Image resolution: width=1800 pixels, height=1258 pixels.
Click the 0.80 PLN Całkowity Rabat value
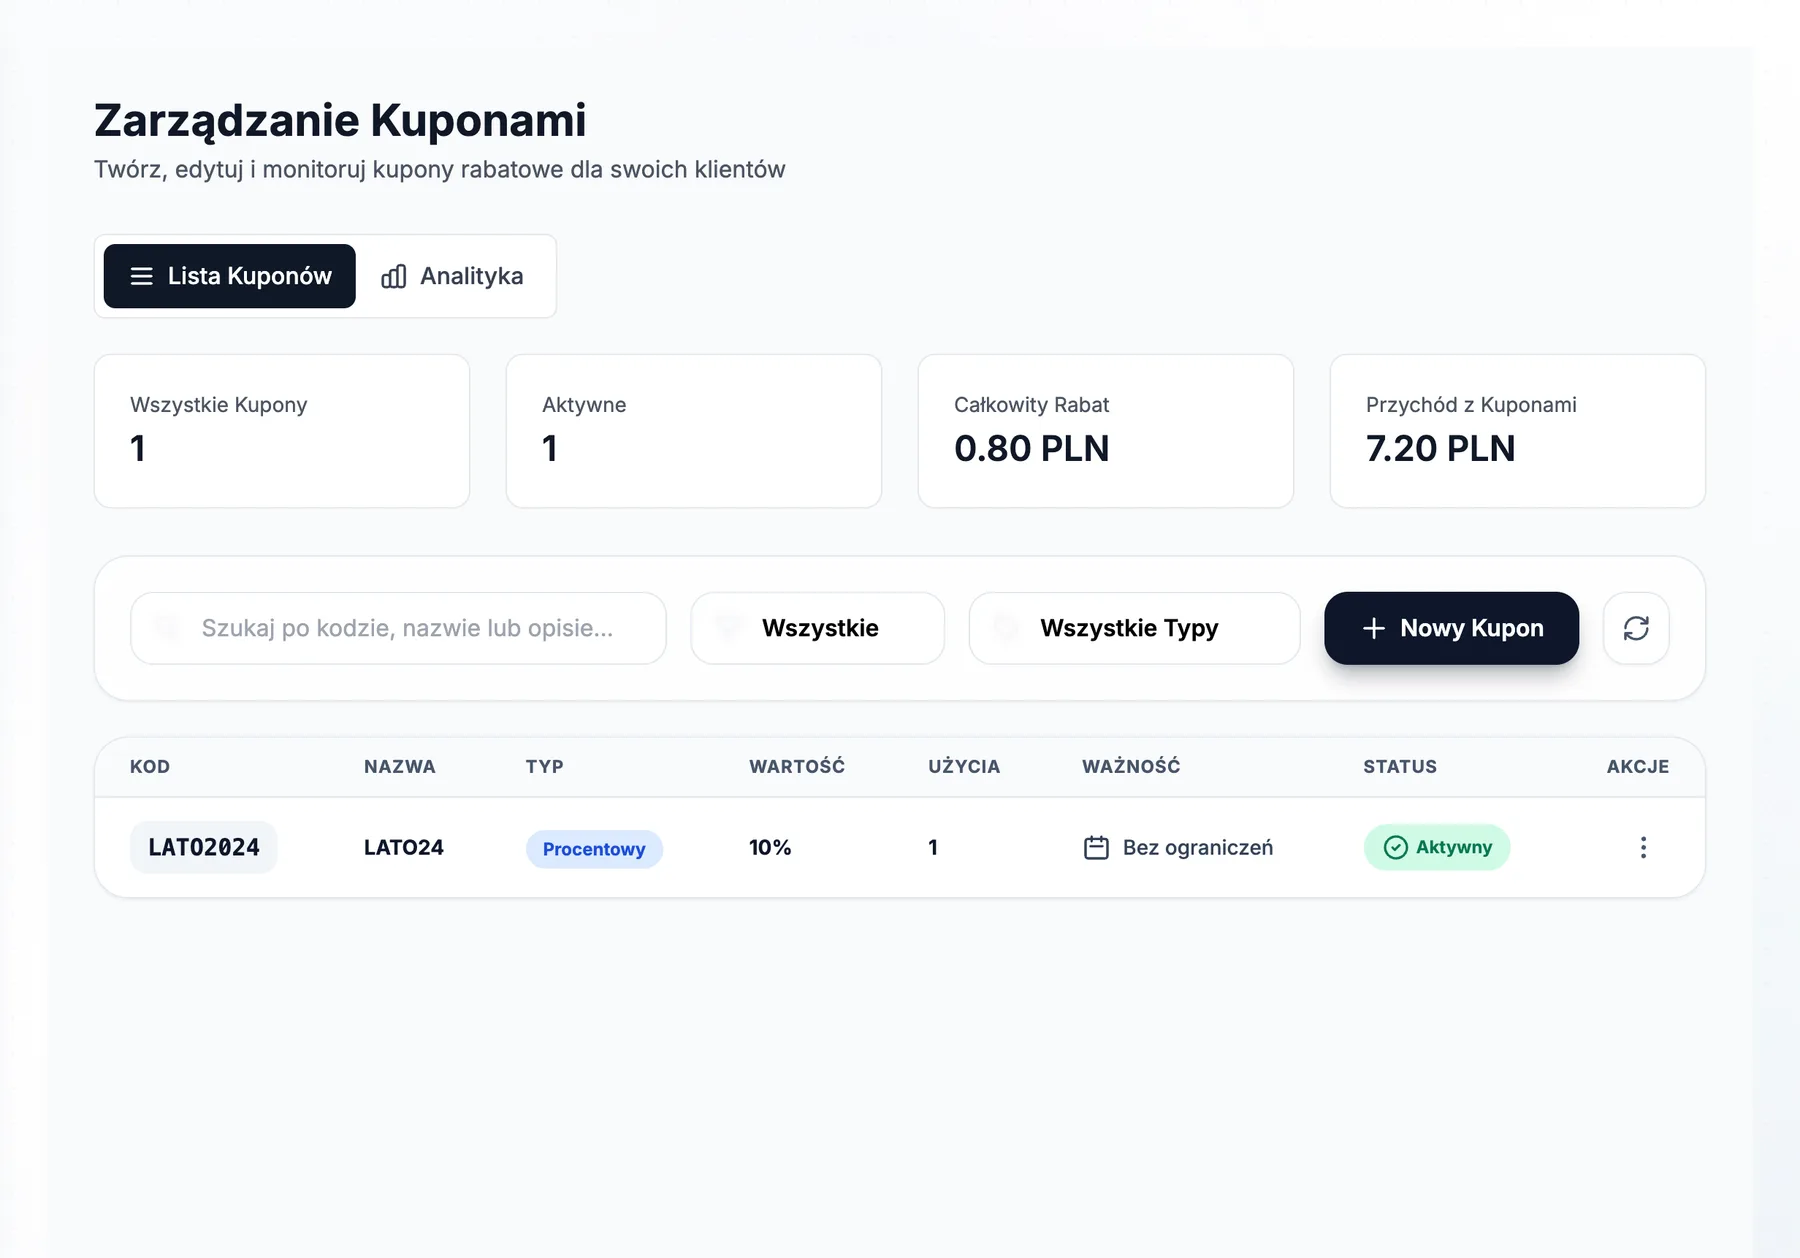(x=1032, y=449)
